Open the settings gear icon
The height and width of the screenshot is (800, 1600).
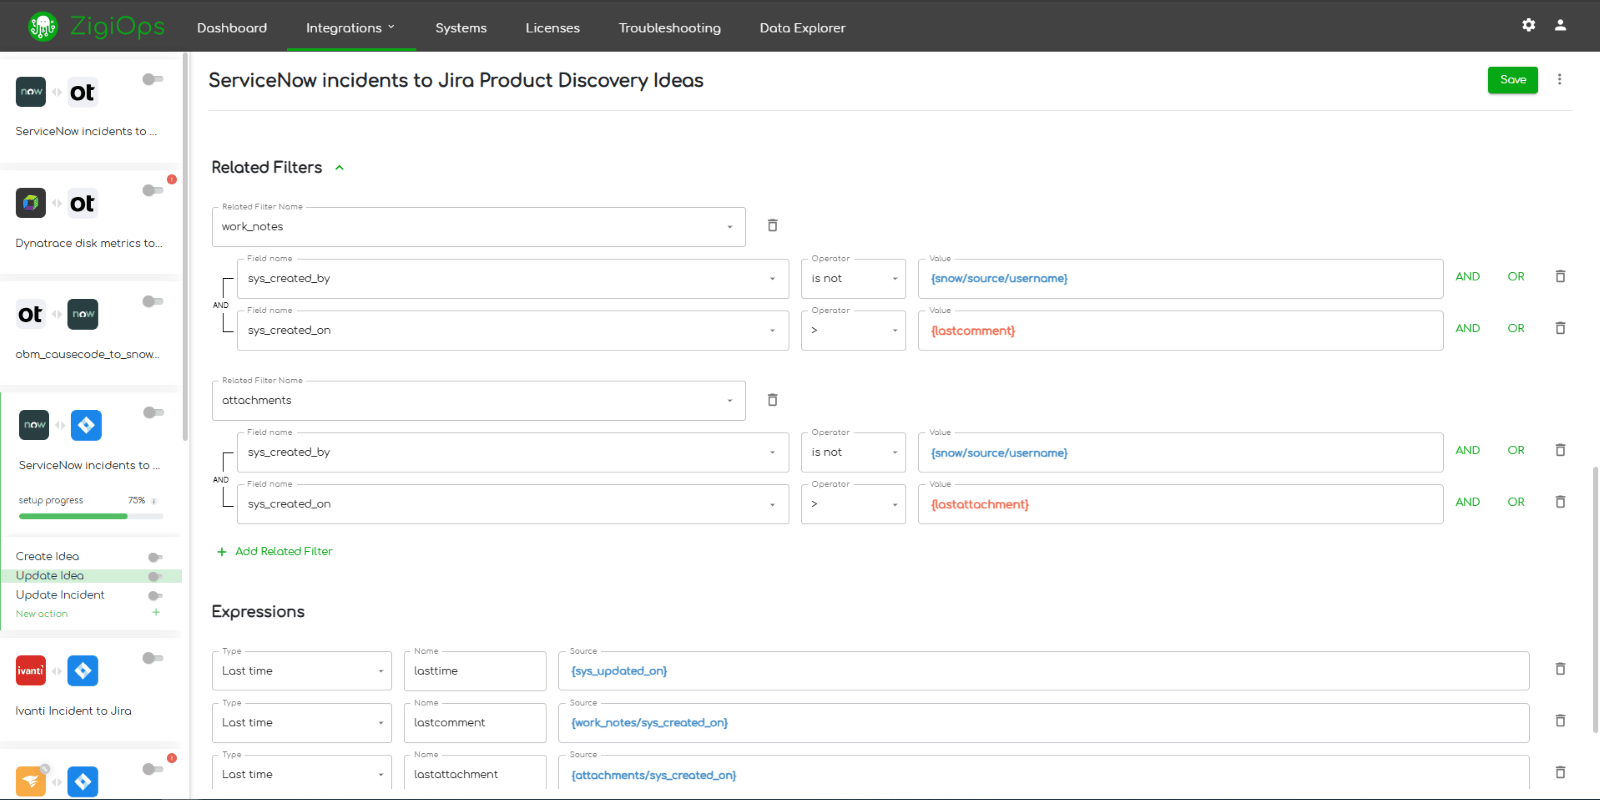1528,25
